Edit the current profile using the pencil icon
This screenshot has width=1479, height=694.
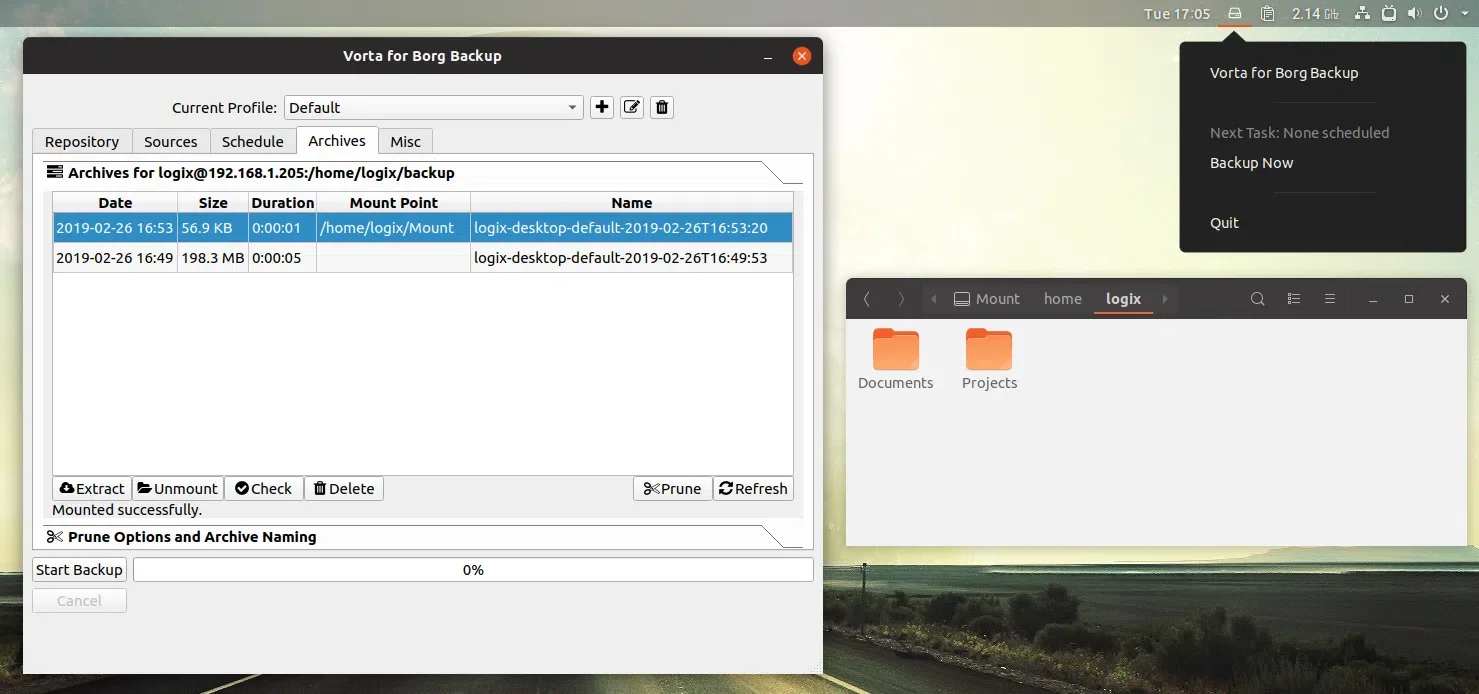tap(631, 107)
